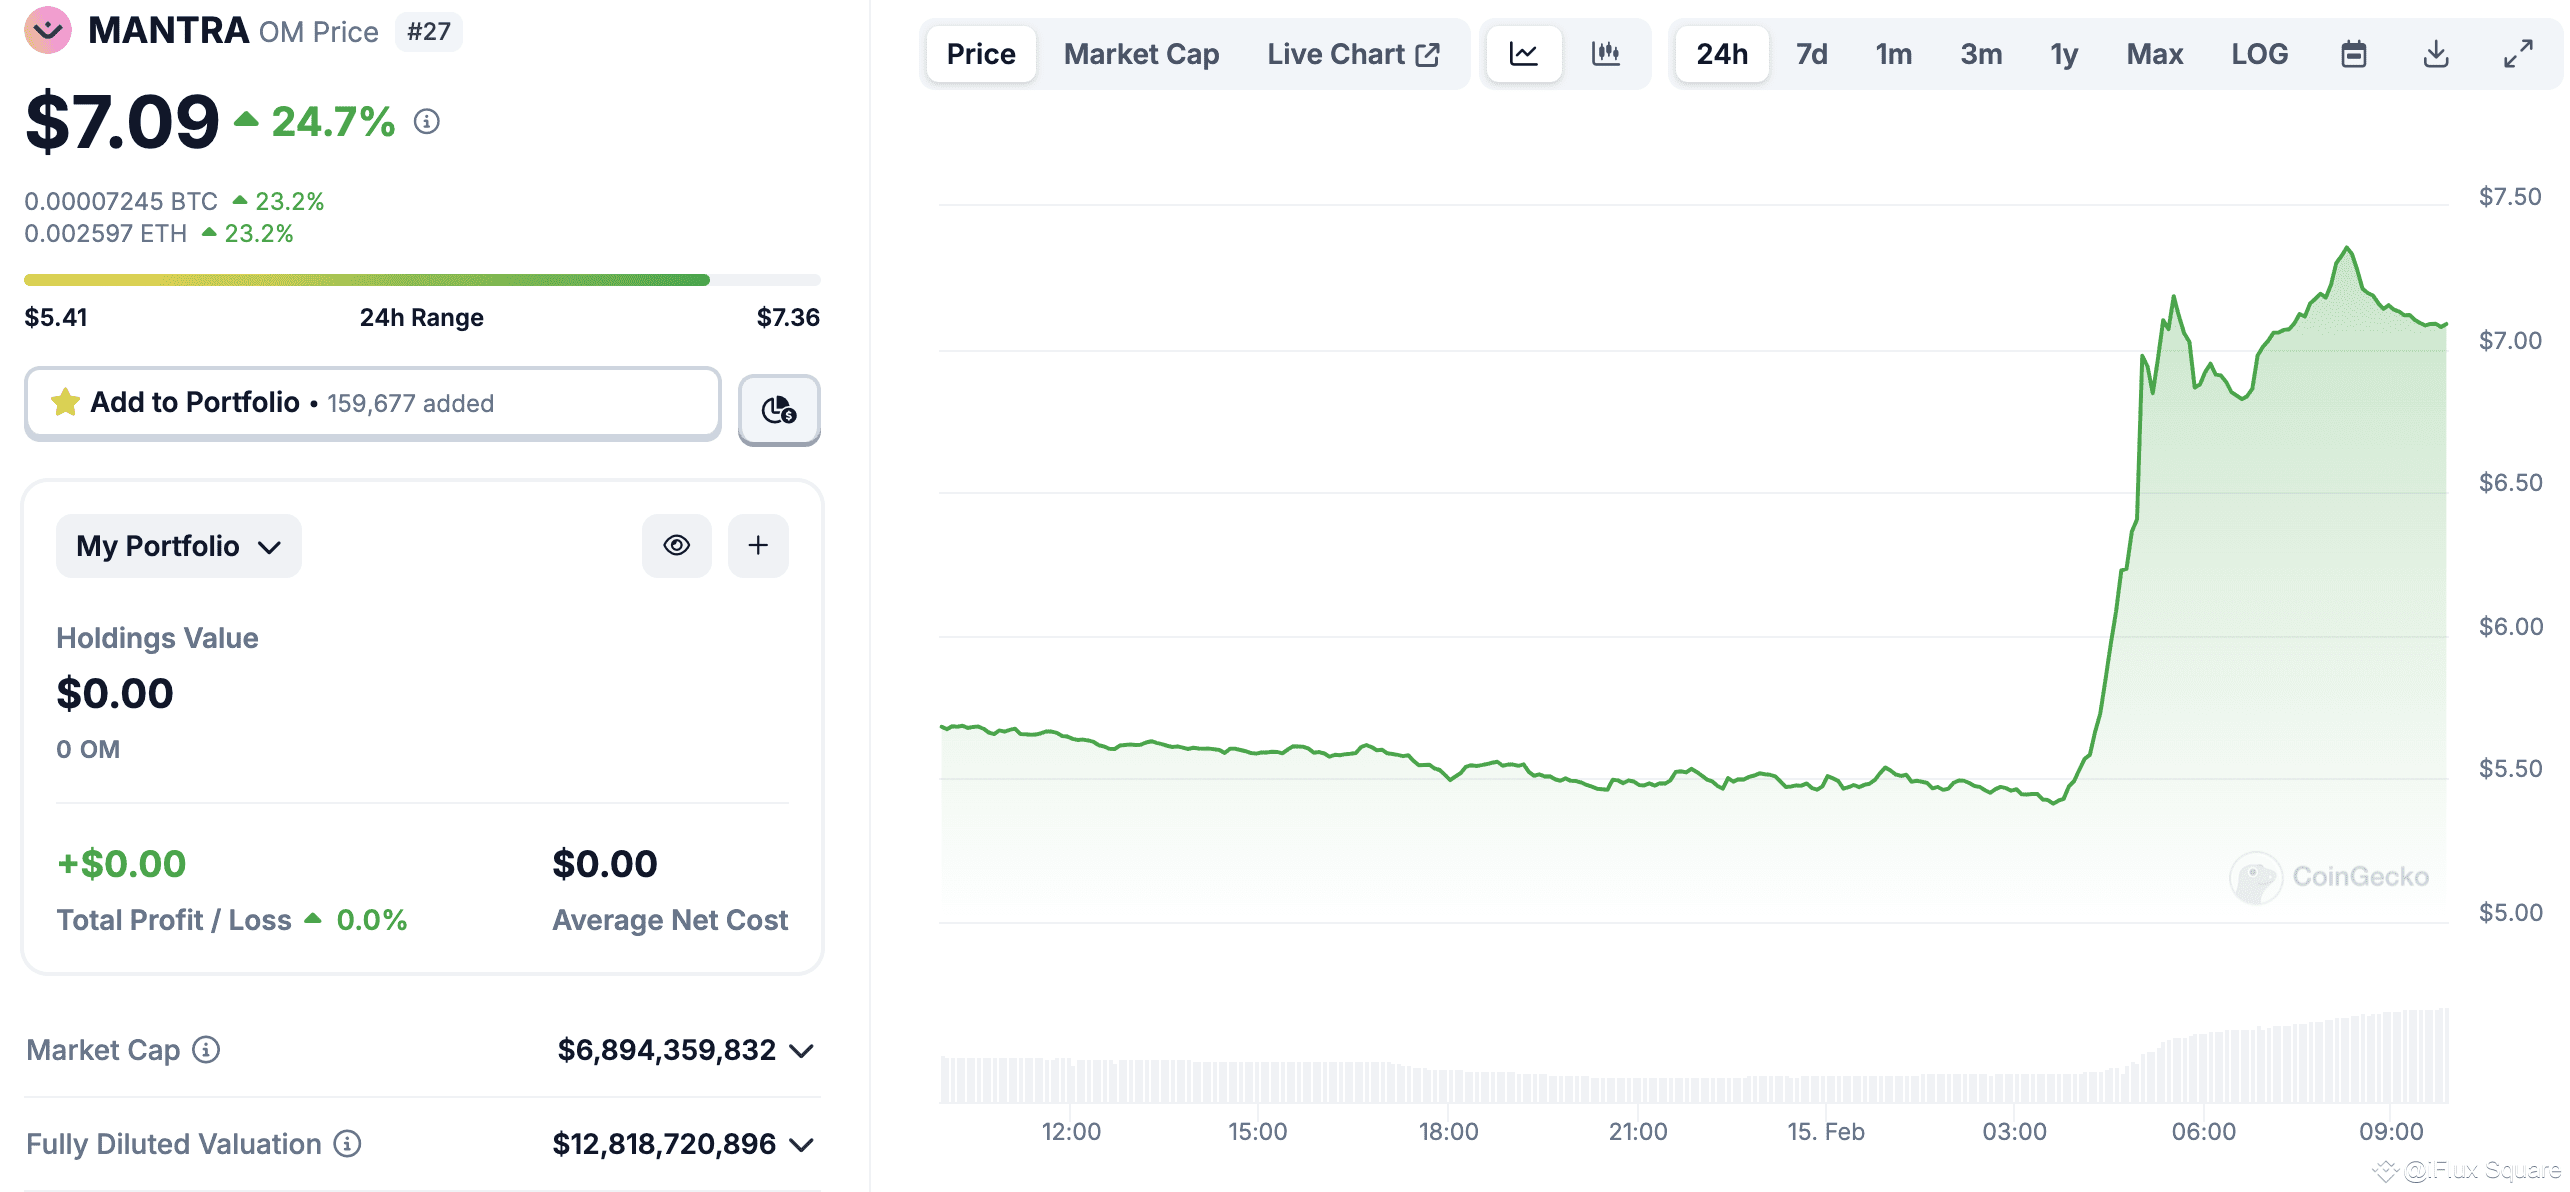Click the portfolio pie chart icon button
Viewport: 2570px width, 1192px height.
click(x=779, y=409)
